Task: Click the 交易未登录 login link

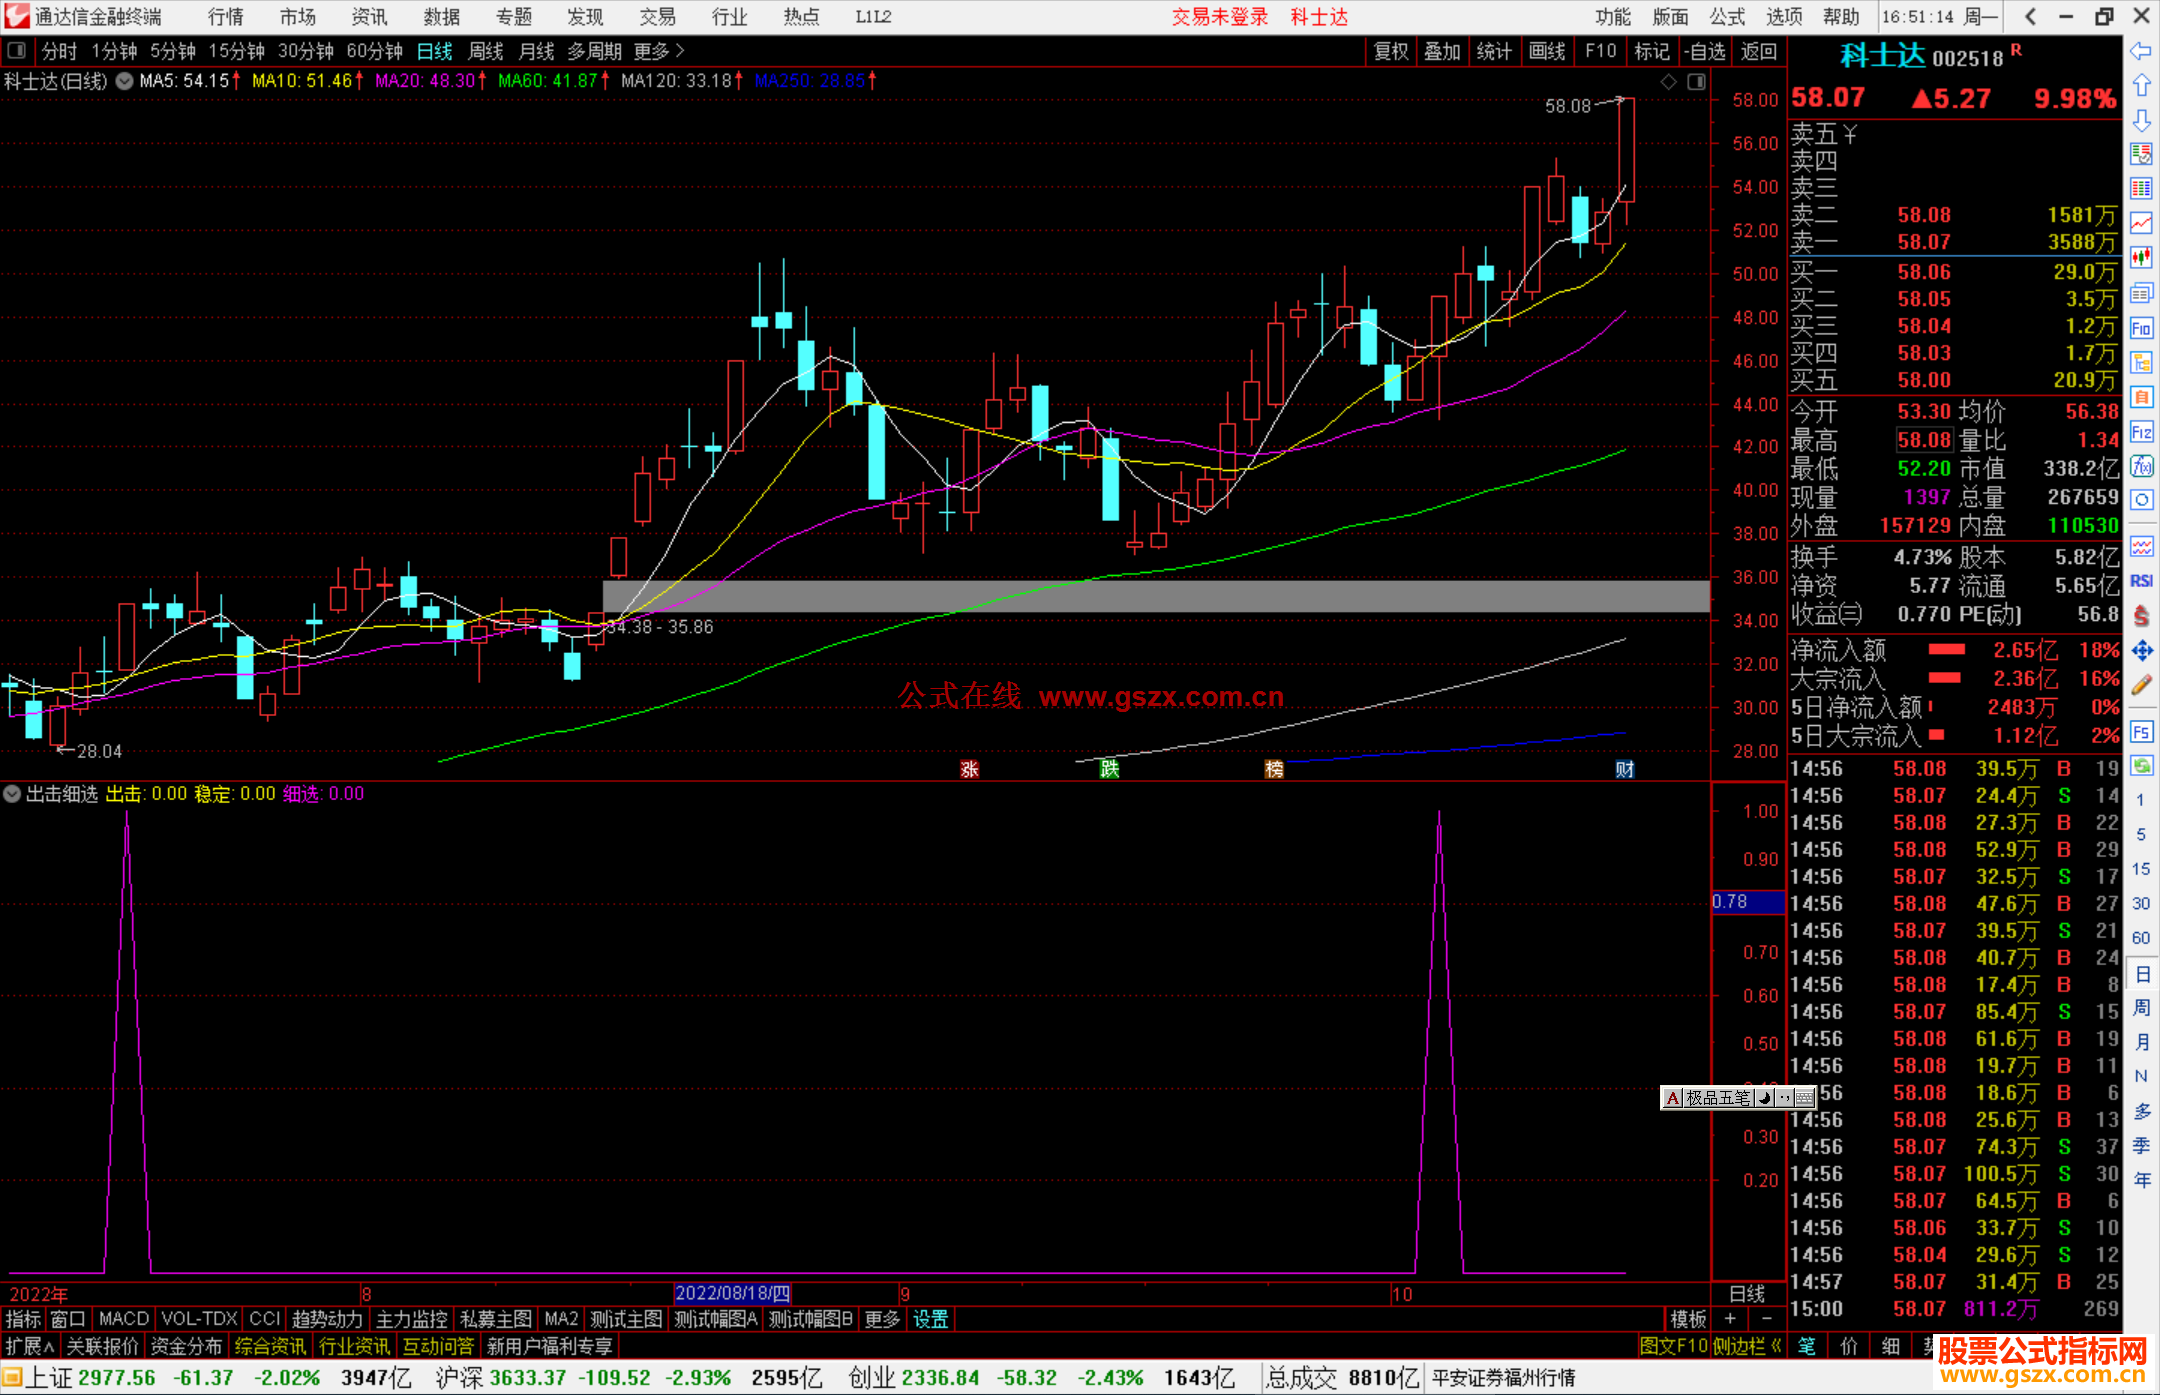Action: pyautogui.click(x=1219, y=17)
